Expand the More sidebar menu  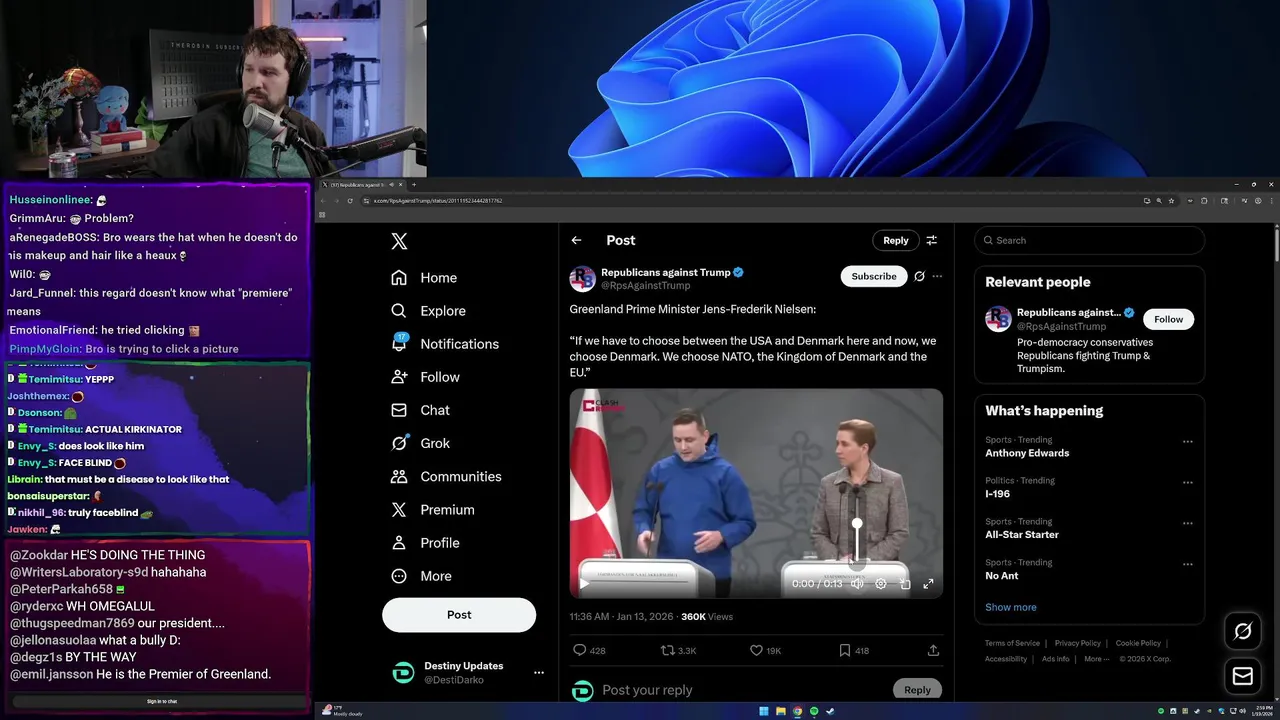[x=421, y=576]
